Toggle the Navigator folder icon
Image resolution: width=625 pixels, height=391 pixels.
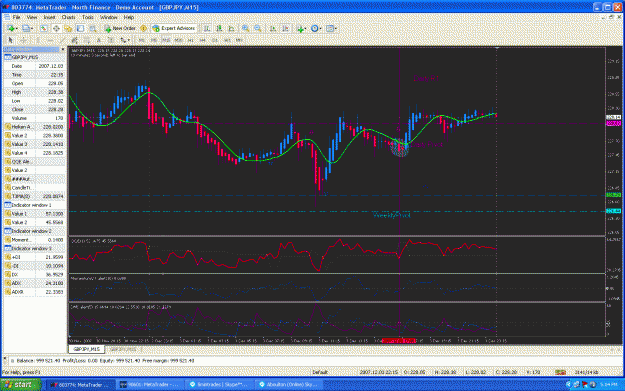[x=68, y=28]
